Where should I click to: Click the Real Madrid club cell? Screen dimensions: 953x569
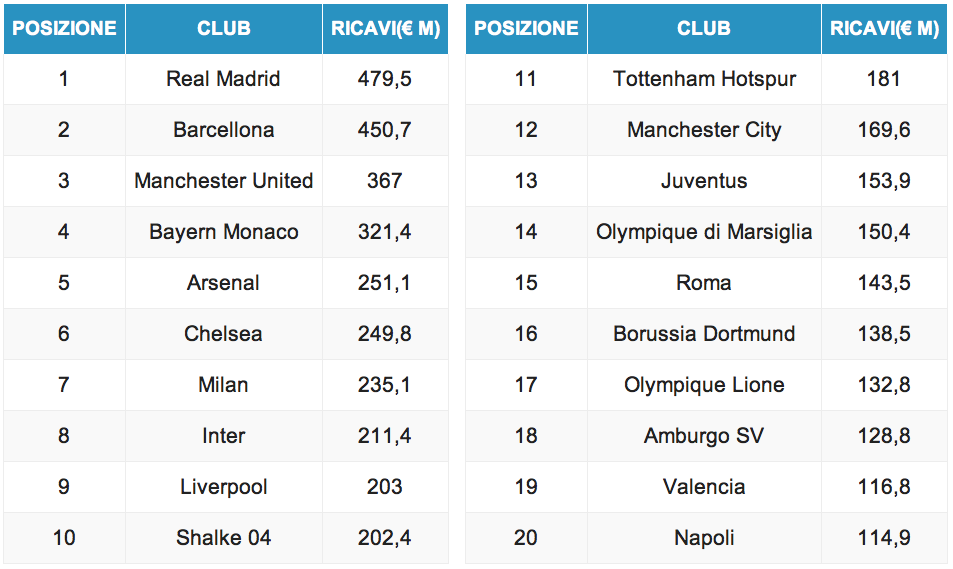point(223,79)
